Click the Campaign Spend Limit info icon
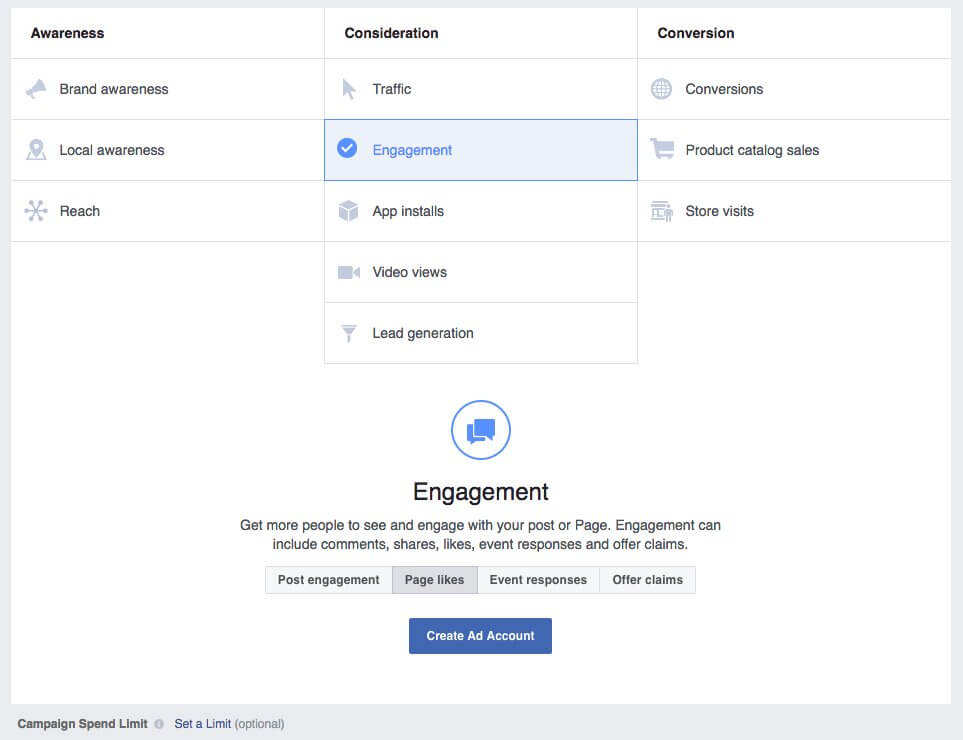 click(x=160, y=723)
